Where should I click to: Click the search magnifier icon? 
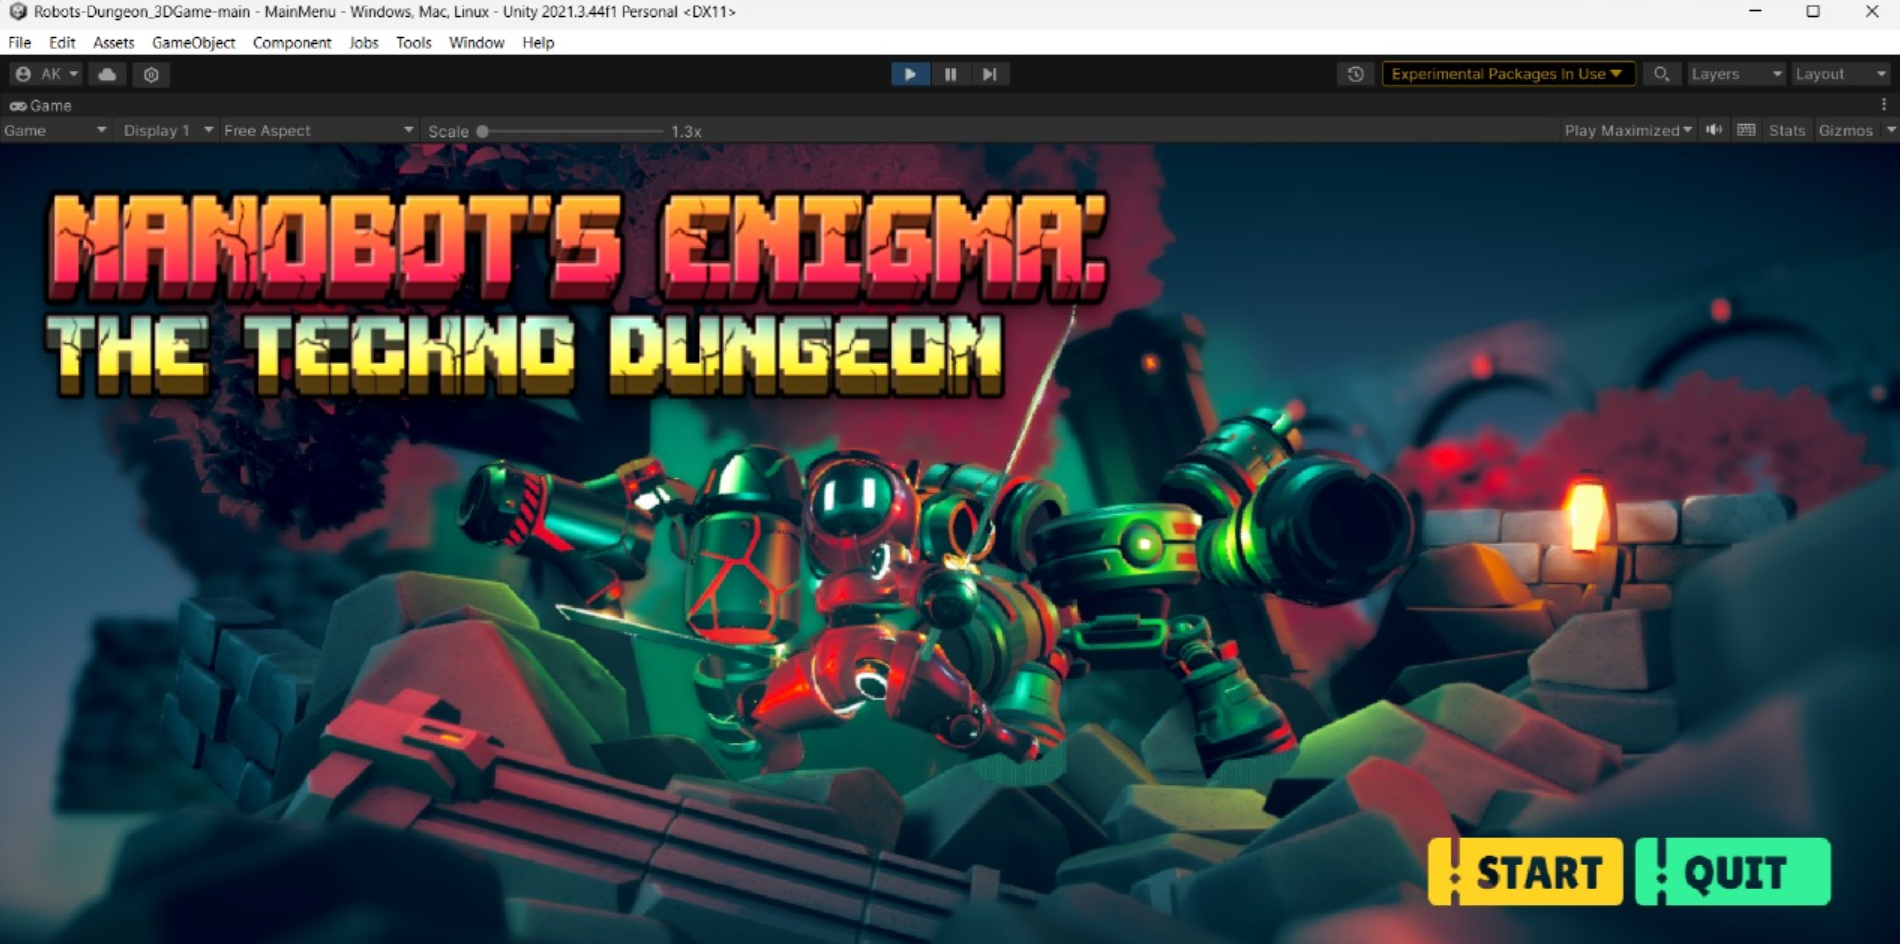tap(1661, 74)
